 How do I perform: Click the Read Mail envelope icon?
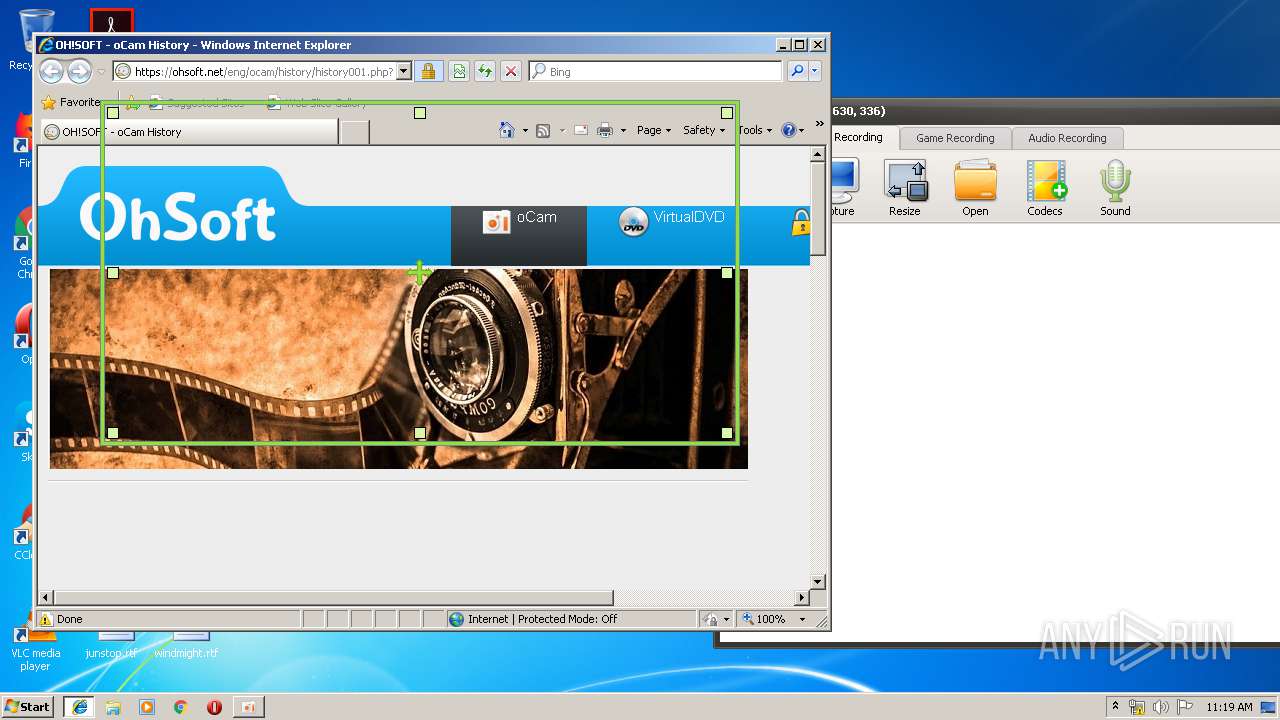click(x=580, y=130)
